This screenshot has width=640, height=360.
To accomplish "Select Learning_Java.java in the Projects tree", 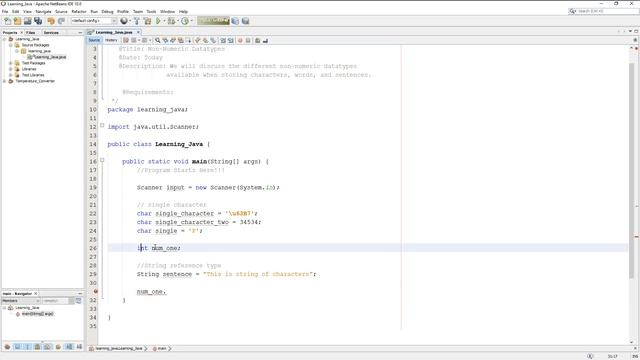I will point(50,57).
